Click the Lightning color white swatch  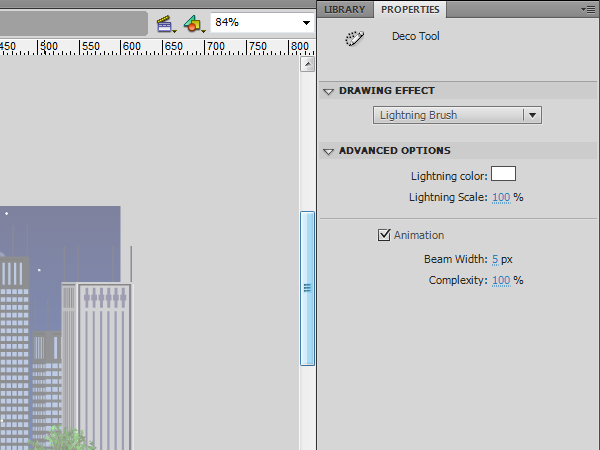pos(503,174)
